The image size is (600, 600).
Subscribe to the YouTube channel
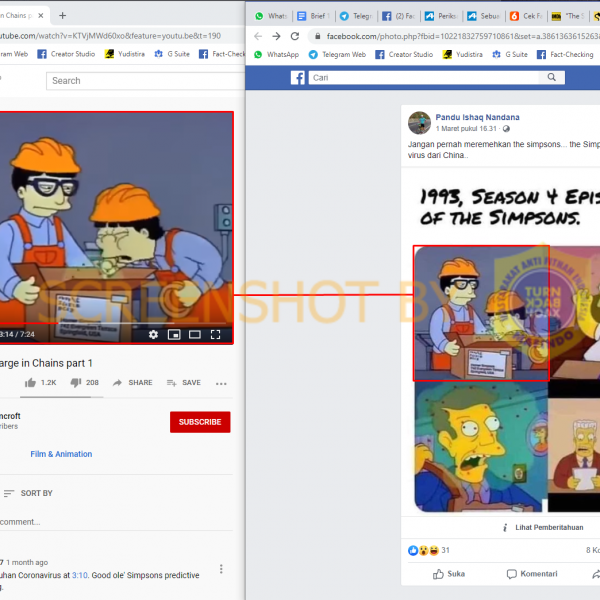(x=200, y=422)
